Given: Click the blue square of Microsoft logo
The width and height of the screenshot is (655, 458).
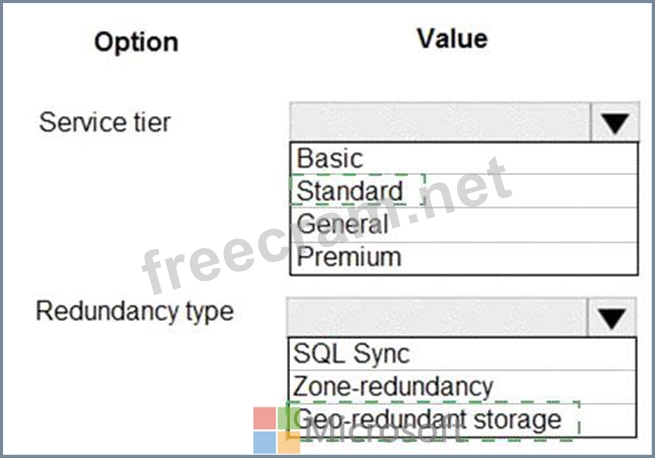Looking at the screenshot, I should pos(265,441).
